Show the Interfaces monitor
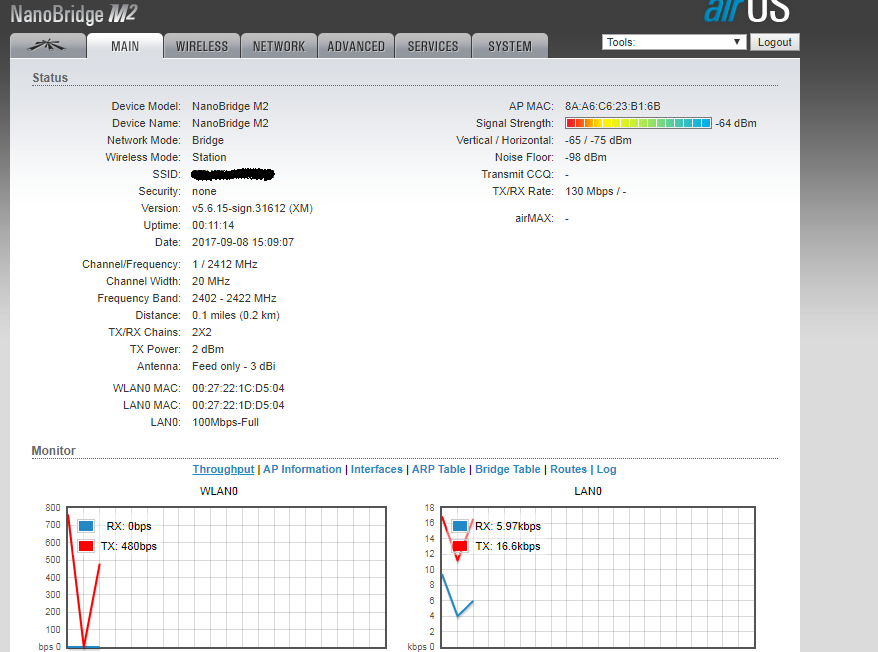The image size is (878, 652). pos(377,469)
